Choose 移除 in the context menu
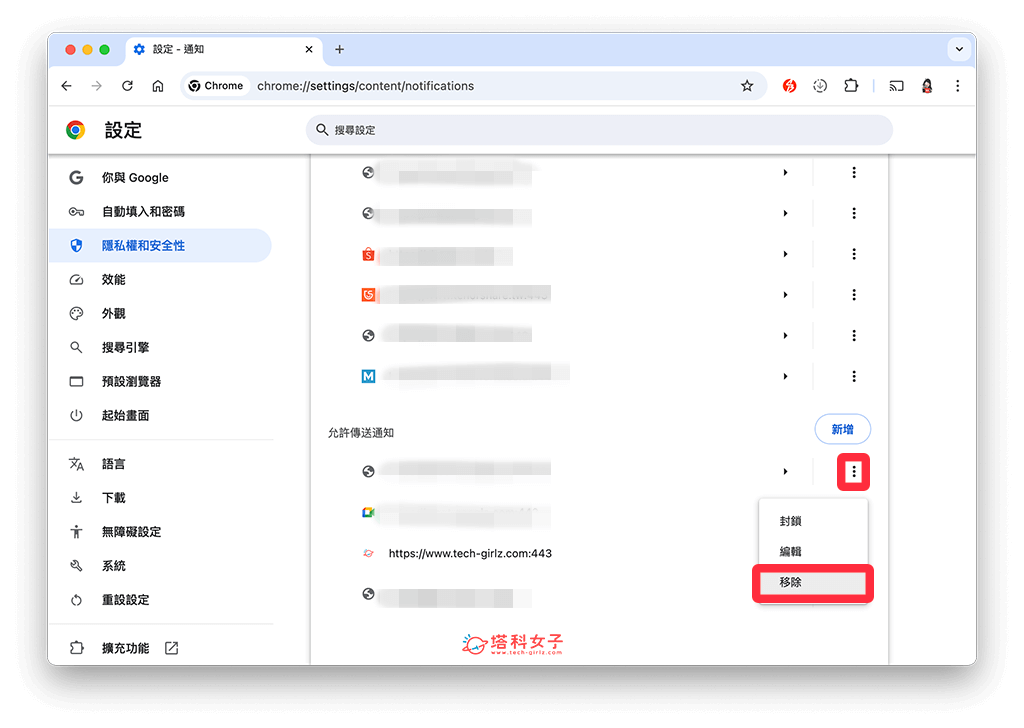Viewport: 1024px width, 728px height. (813, 582)
